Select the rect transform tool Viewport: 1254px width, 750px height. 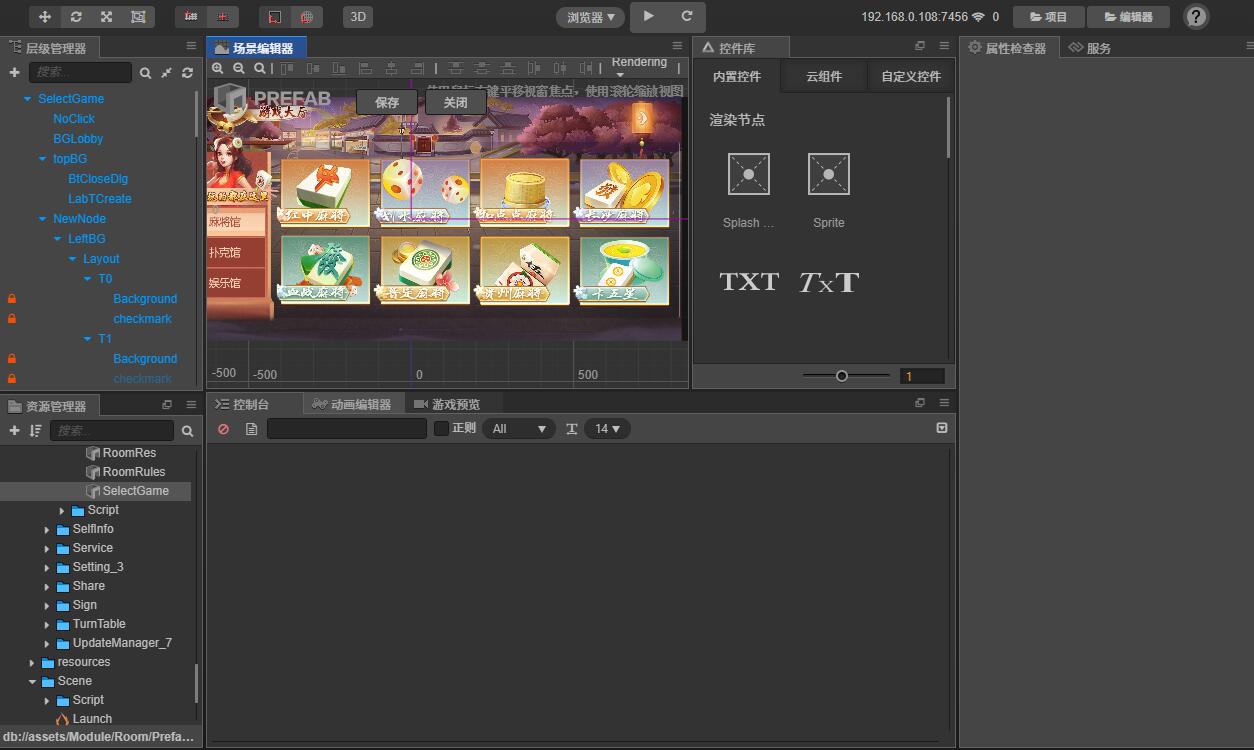[x=138, y=17]
